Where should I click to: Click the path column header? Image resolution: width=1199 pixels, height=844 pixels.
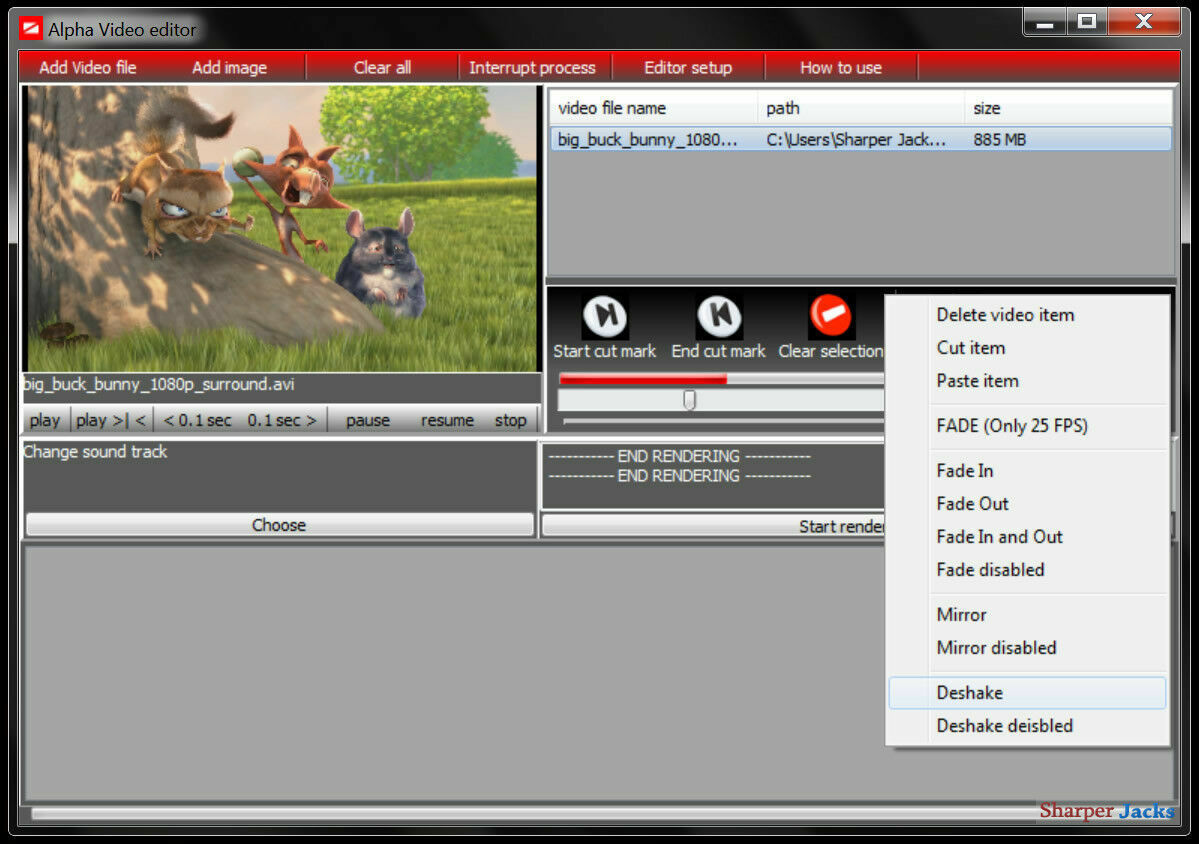coord(861,108)
